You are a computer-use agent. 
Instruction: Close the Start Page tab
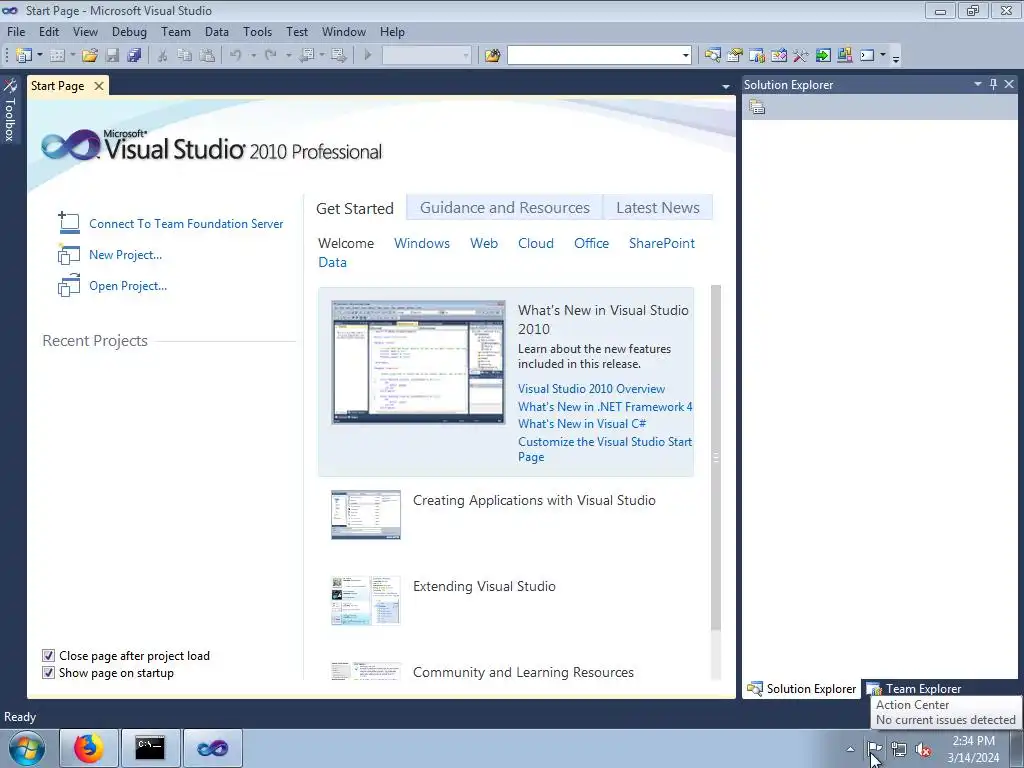point(99,86)
